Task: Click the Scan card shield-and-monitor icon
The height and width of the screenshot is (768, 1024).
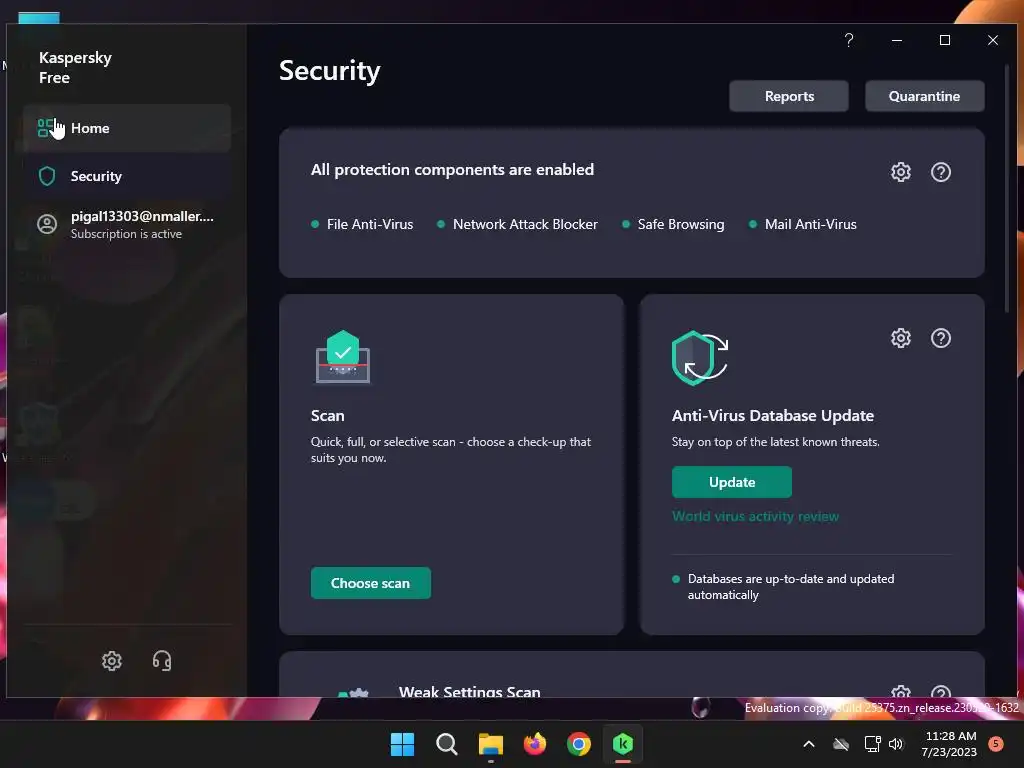Action: (x=343, y=357)
